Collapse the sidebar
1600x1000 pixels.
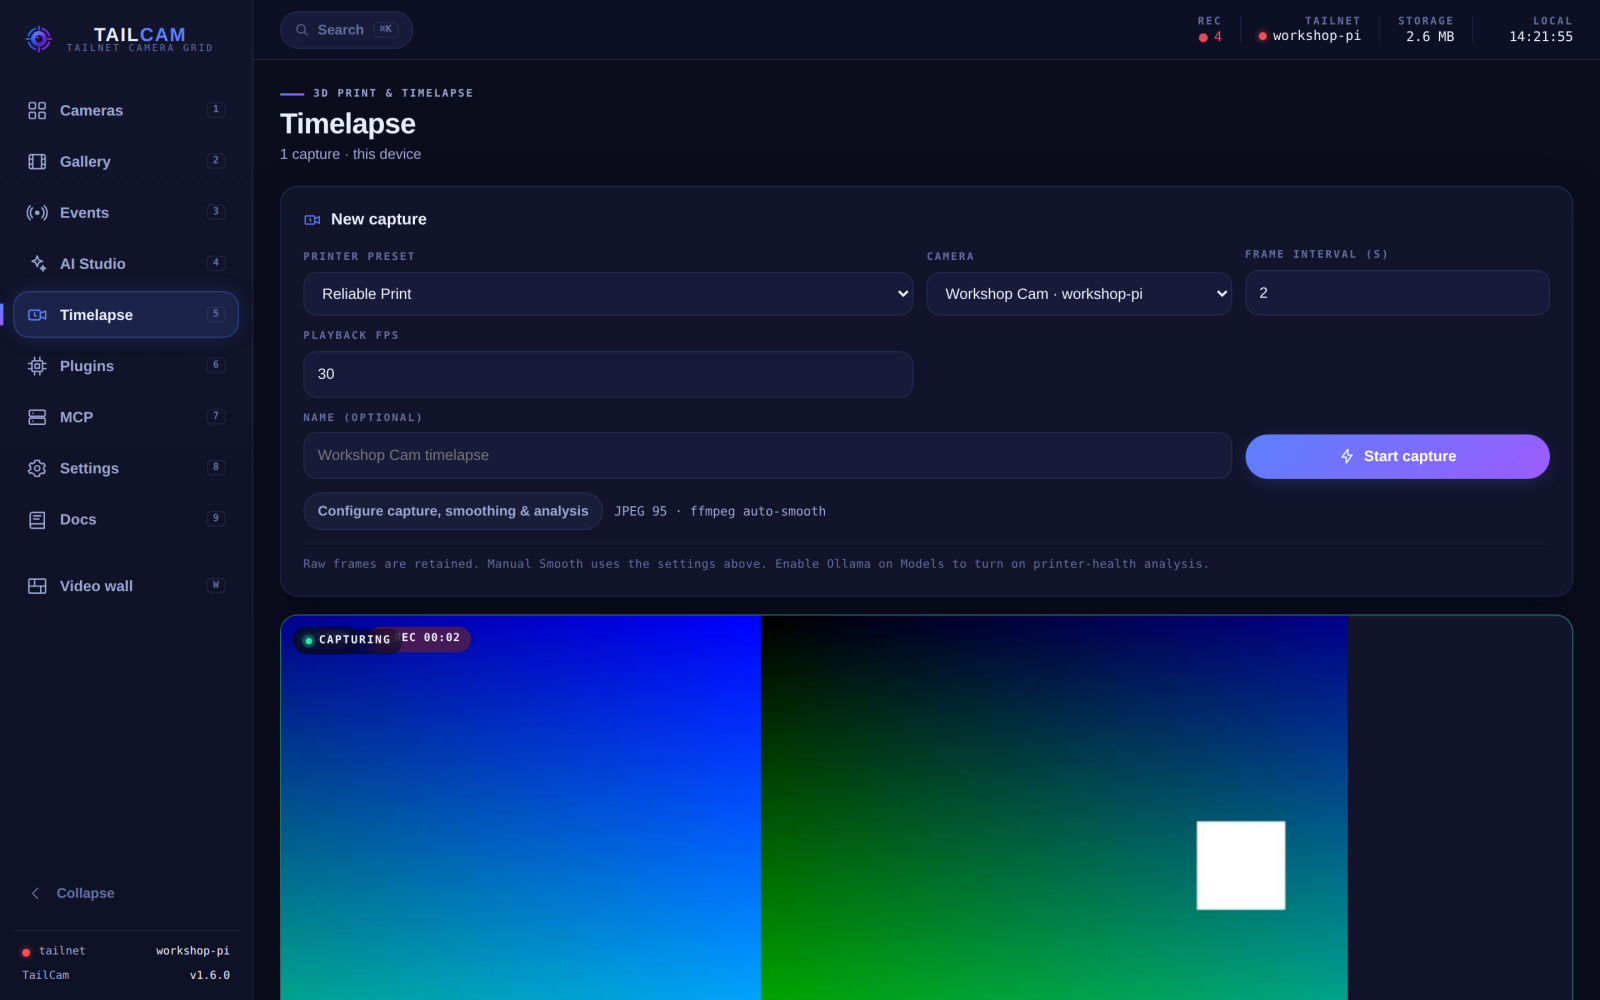[126, 893]
